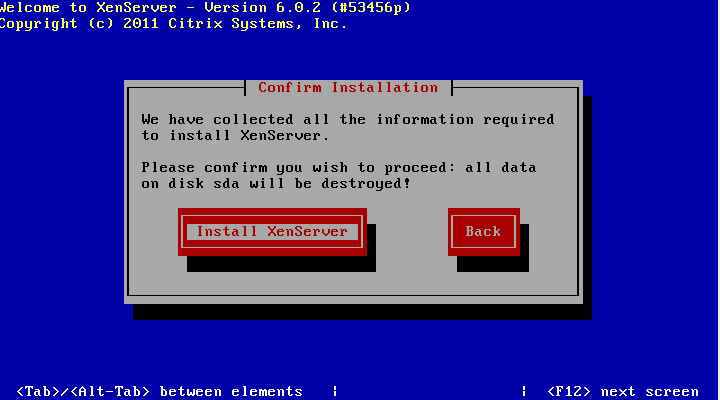The width and height of the screenshot is (720, 400).
Task: Click the 'next screen' footer hint
Action: (649, 391)
